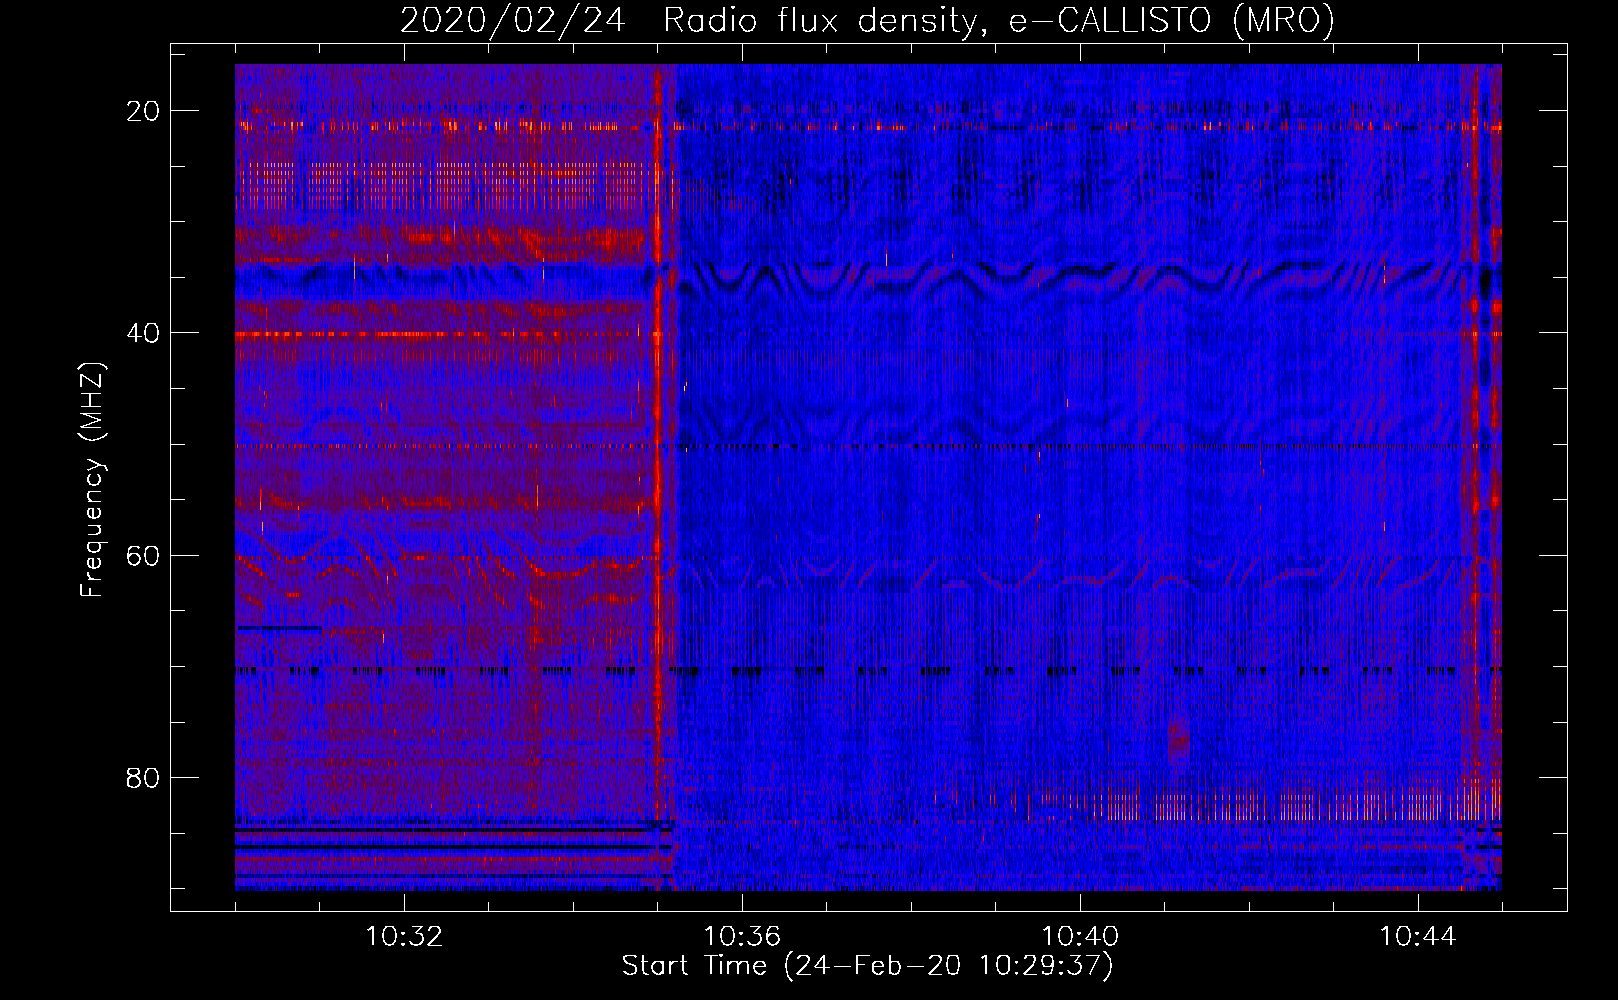Click the 'Start Time (24-Feb-20 10:29:37)' label
The width and height of the screenshot is (1618, 1000).
[867, 966]
